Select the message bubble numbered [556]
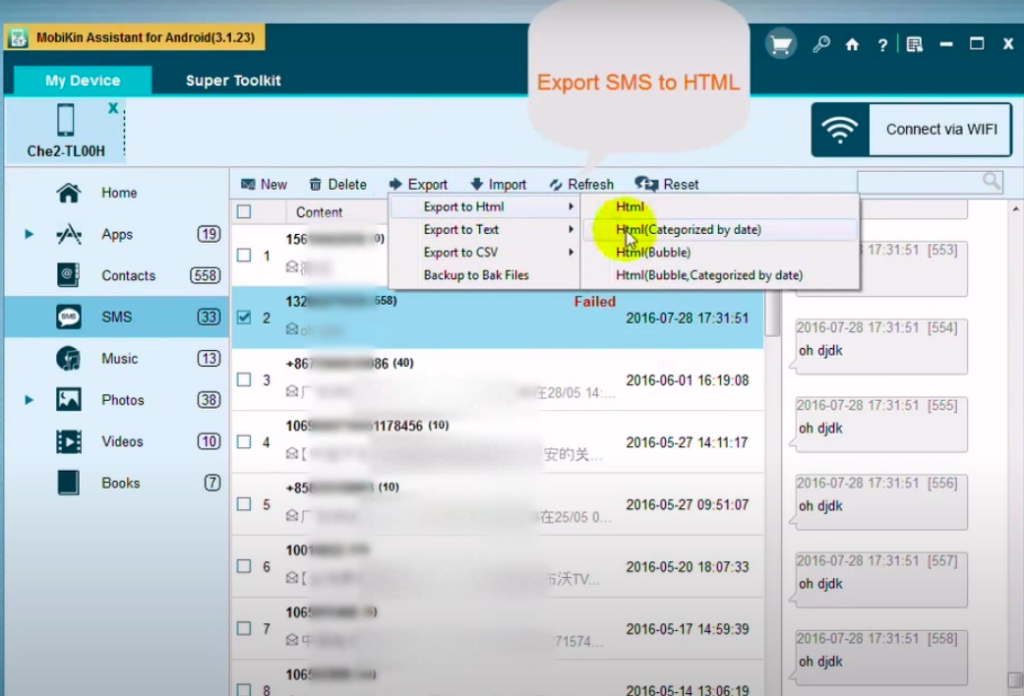The image size is (1024, 696). tap(880, 501)
